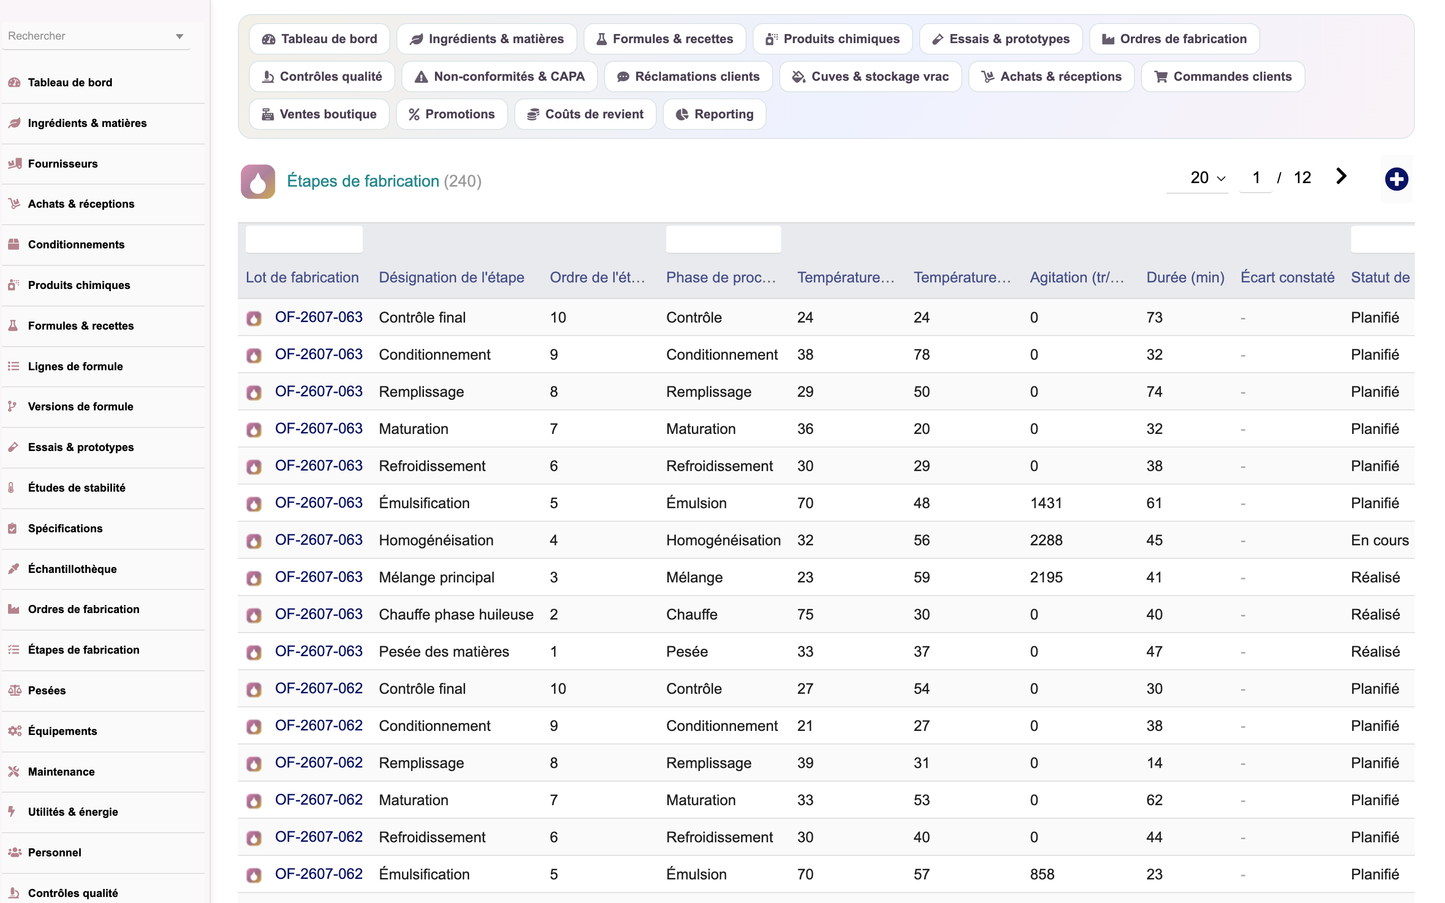Click the Tableau de bord sidebar icon

point(14,82)
